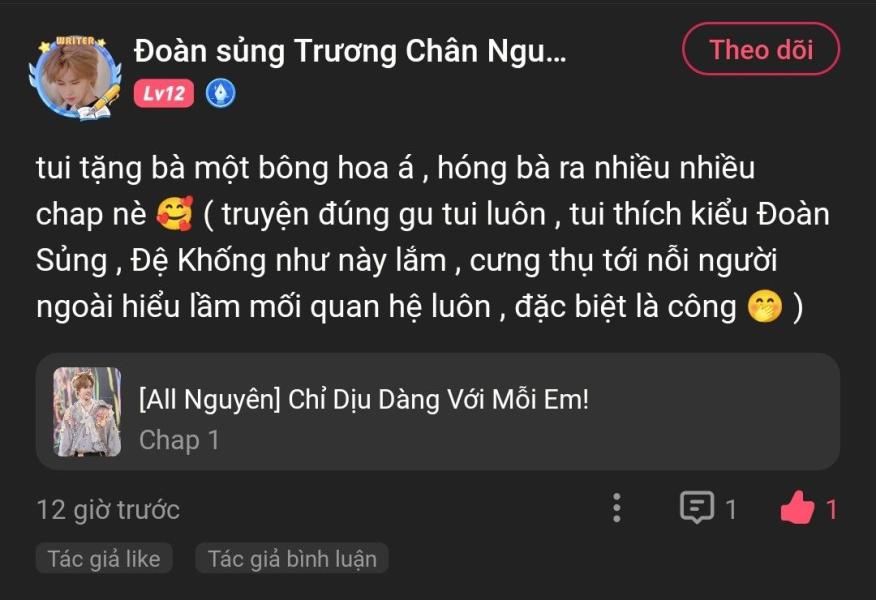Click the Theo dõi follow button
This screenshot has height=600, width=876.
761,49
